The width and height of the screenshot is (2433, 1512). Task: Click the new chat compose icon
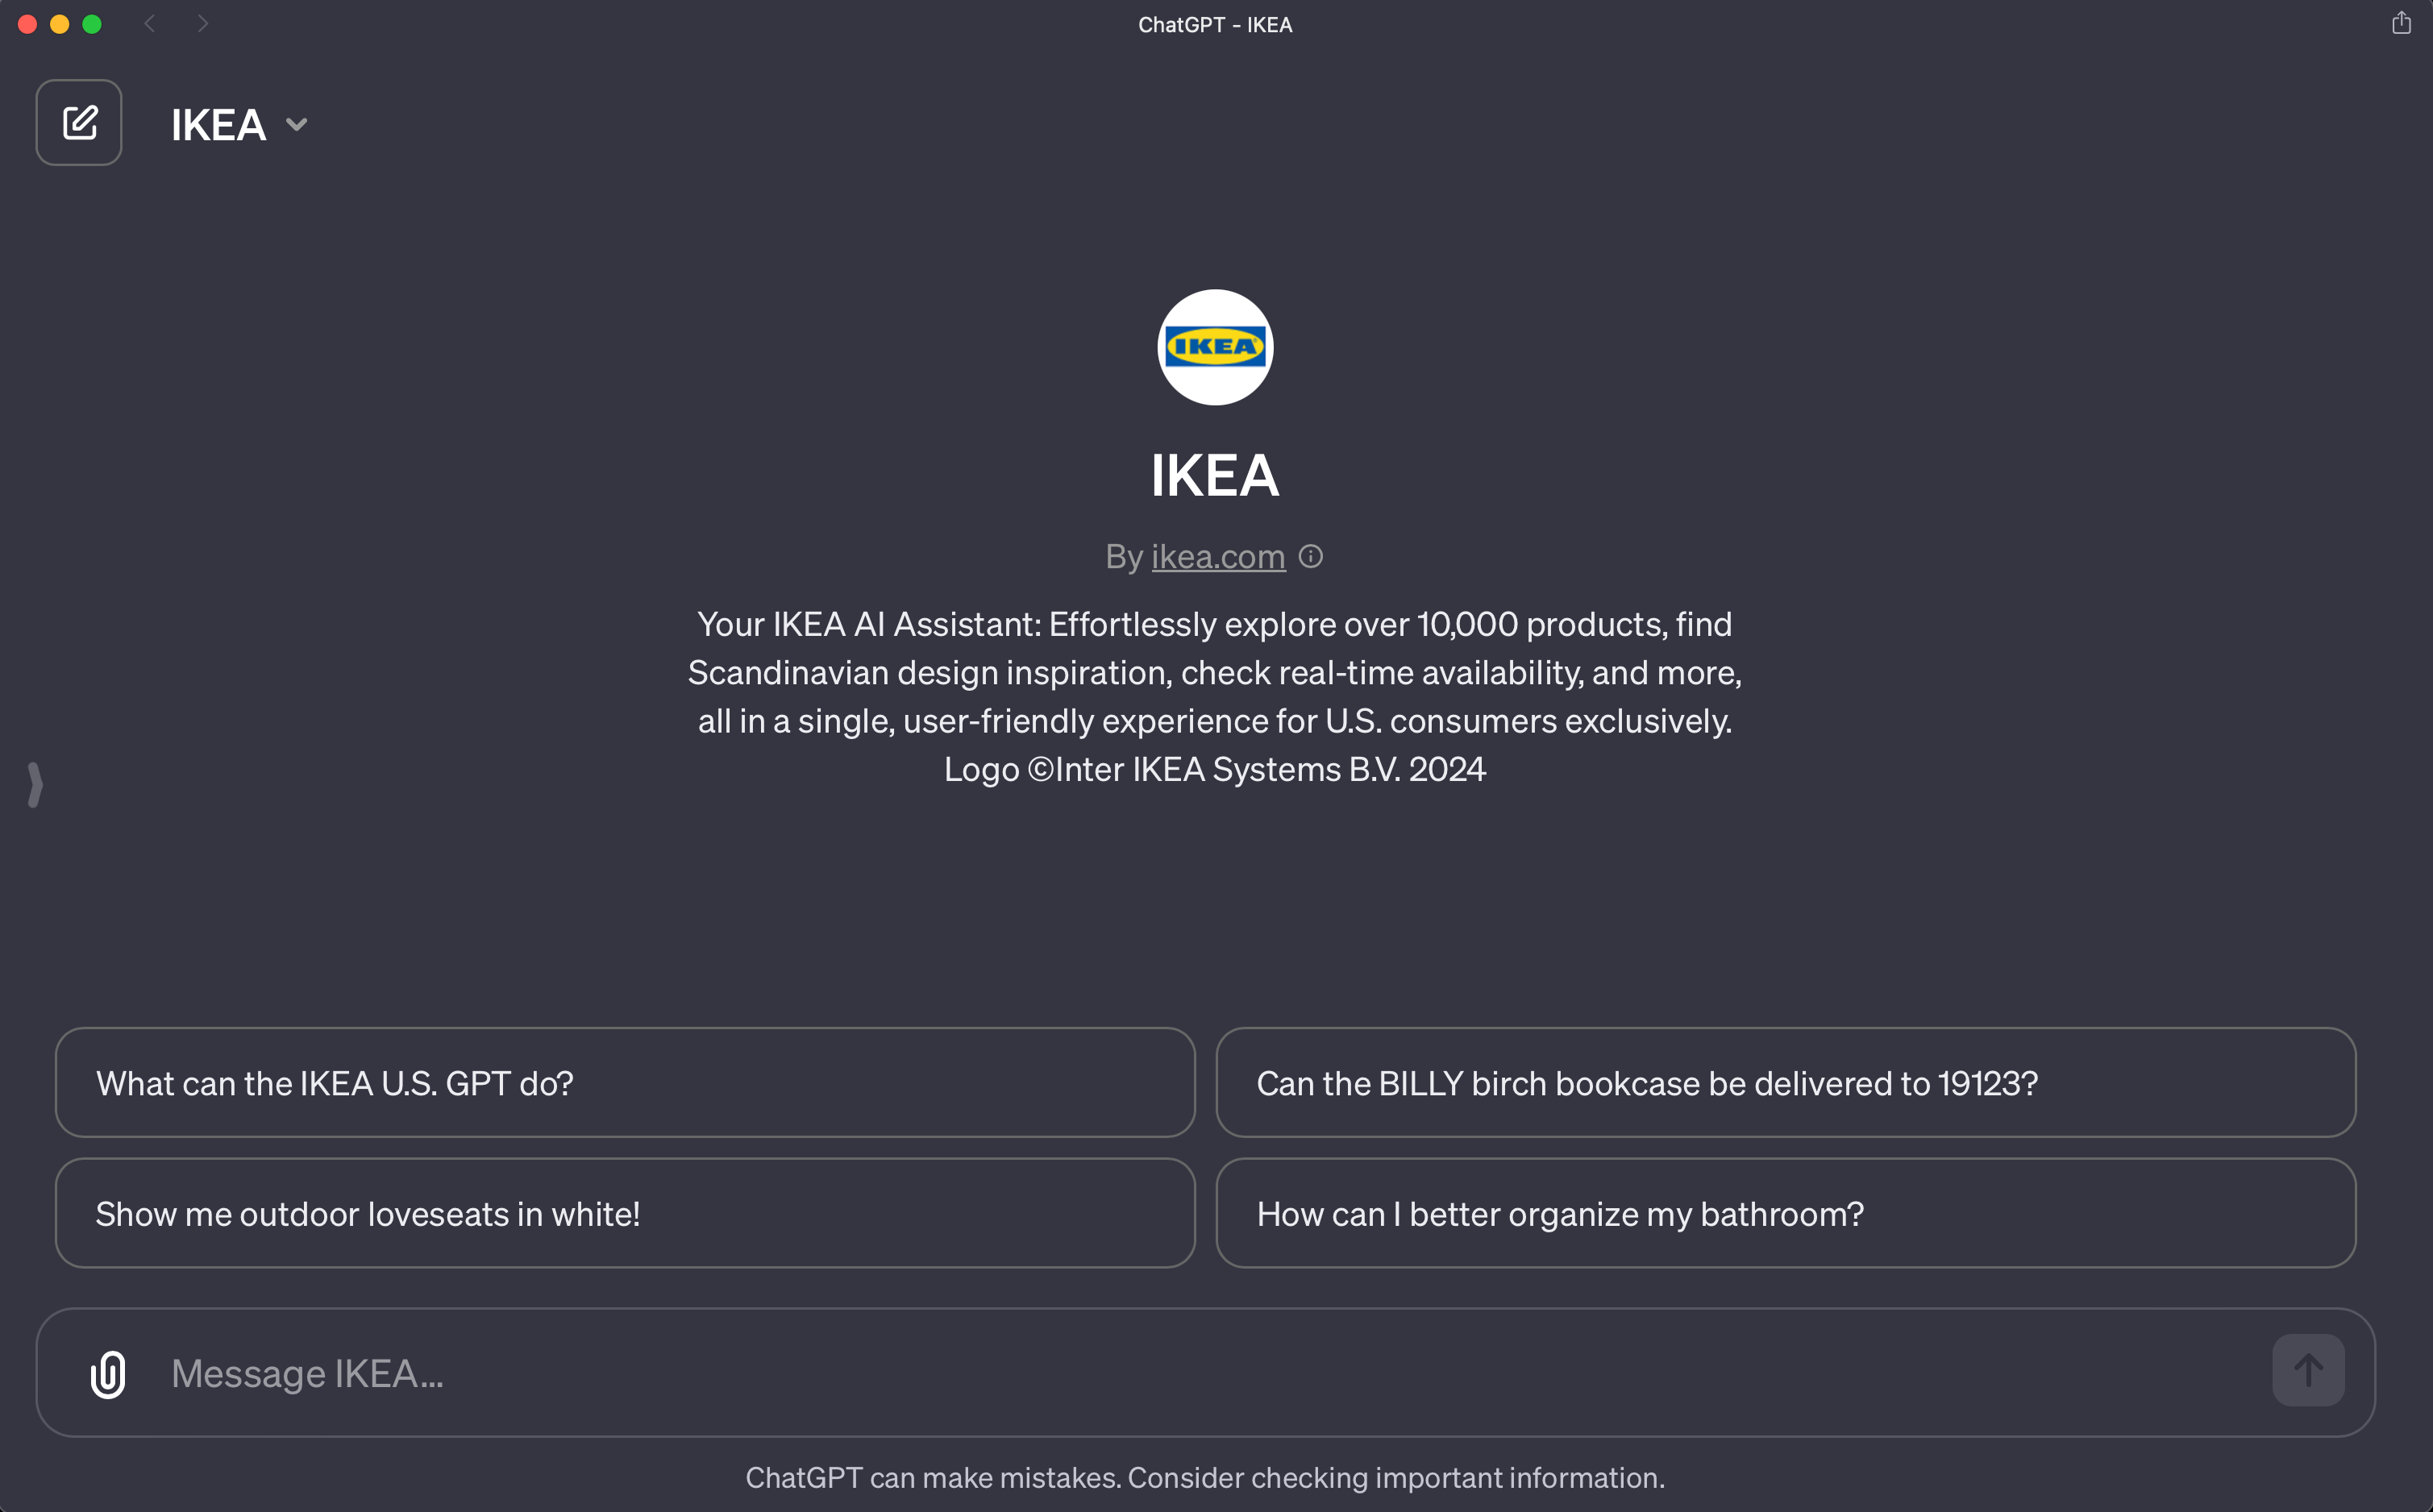coord(79,122)
